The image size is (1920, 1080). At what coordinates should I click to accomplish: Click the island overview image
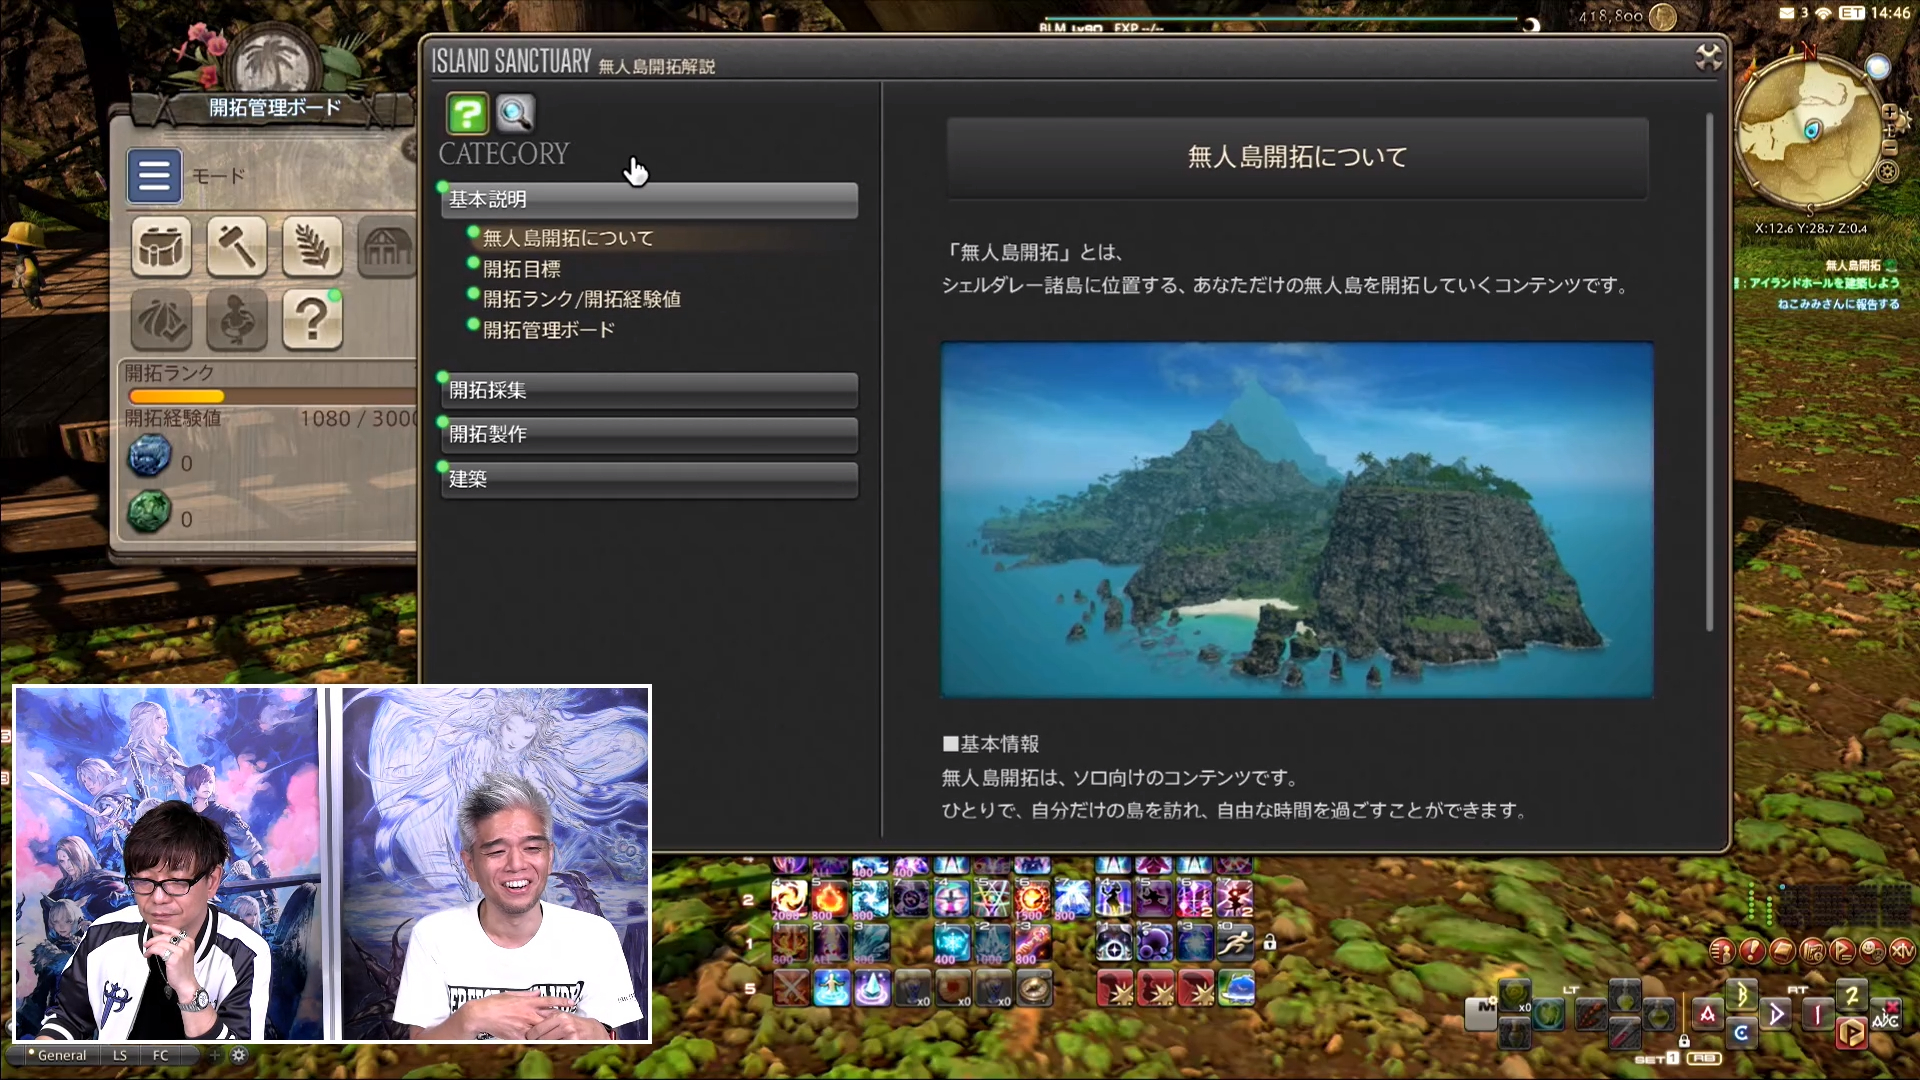[x=1297, y=519]
